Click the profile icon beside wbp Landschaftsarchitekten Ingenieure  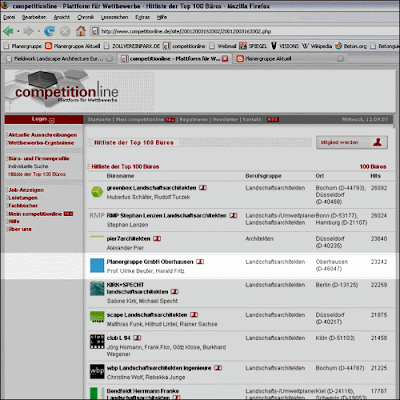pos(218,368)
